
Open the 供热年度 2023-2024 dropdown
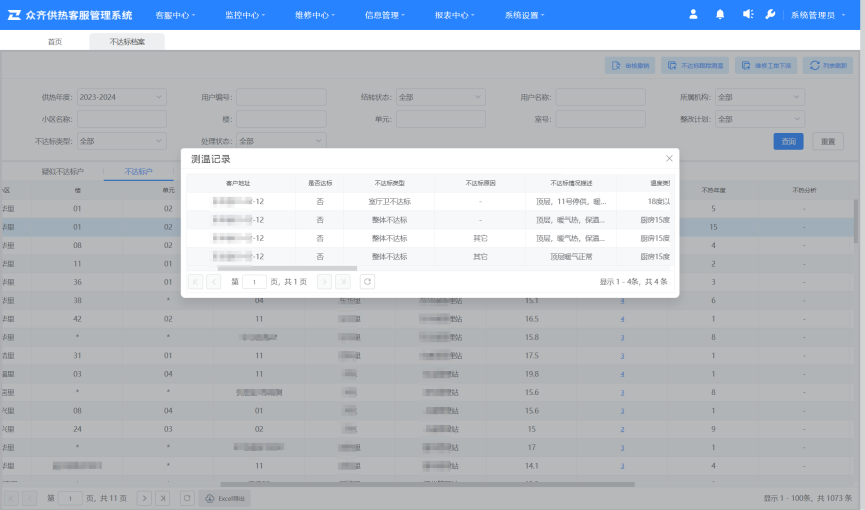[x=121, y=97]
